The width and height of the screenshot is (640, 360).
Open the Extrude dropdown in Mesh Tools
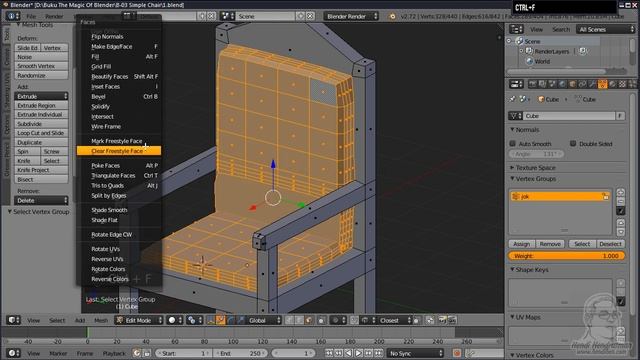click(x=41, y=96)
